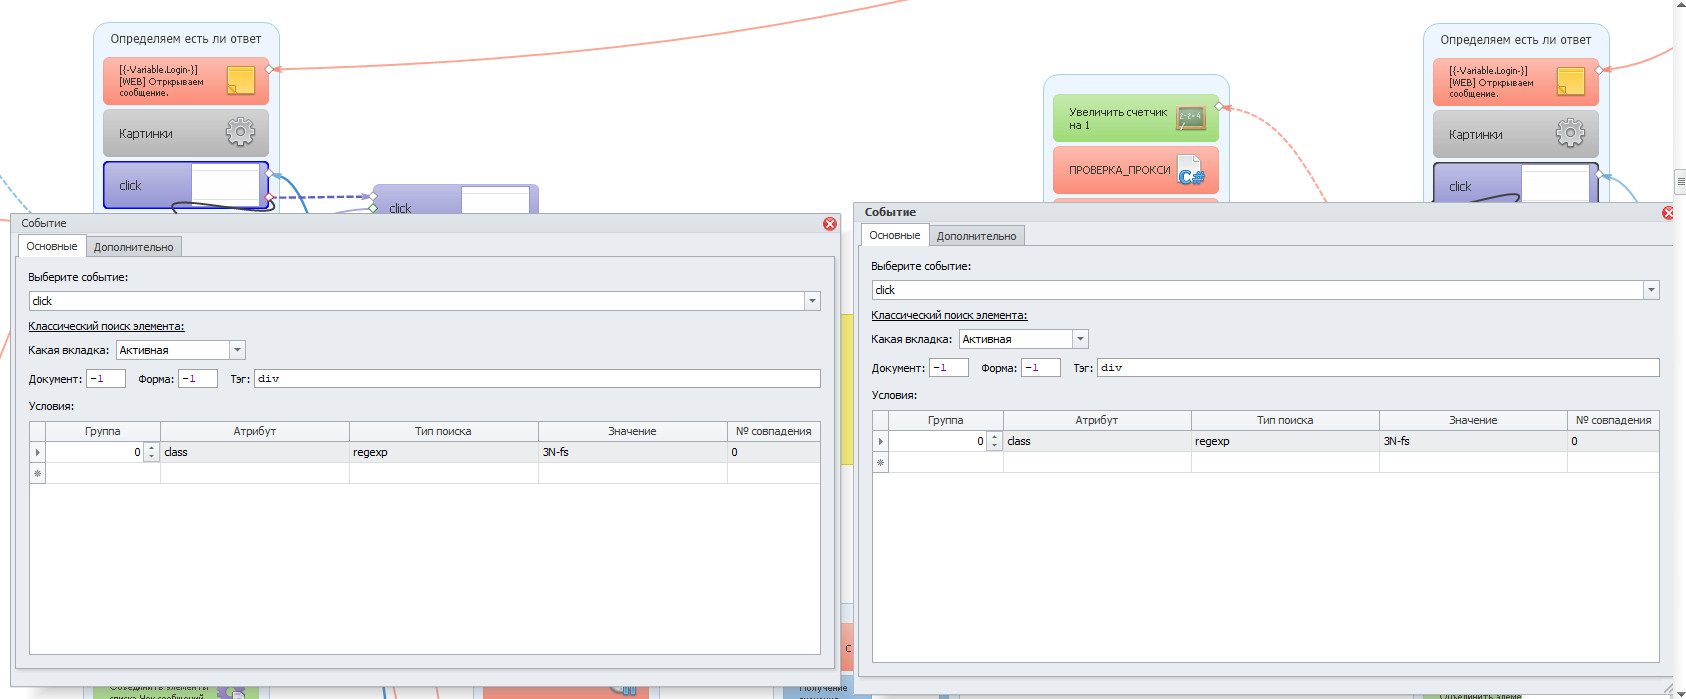1686x699 pixels.
Task: Click Классический поиск элемента link in right dialog
Action: 949,315
